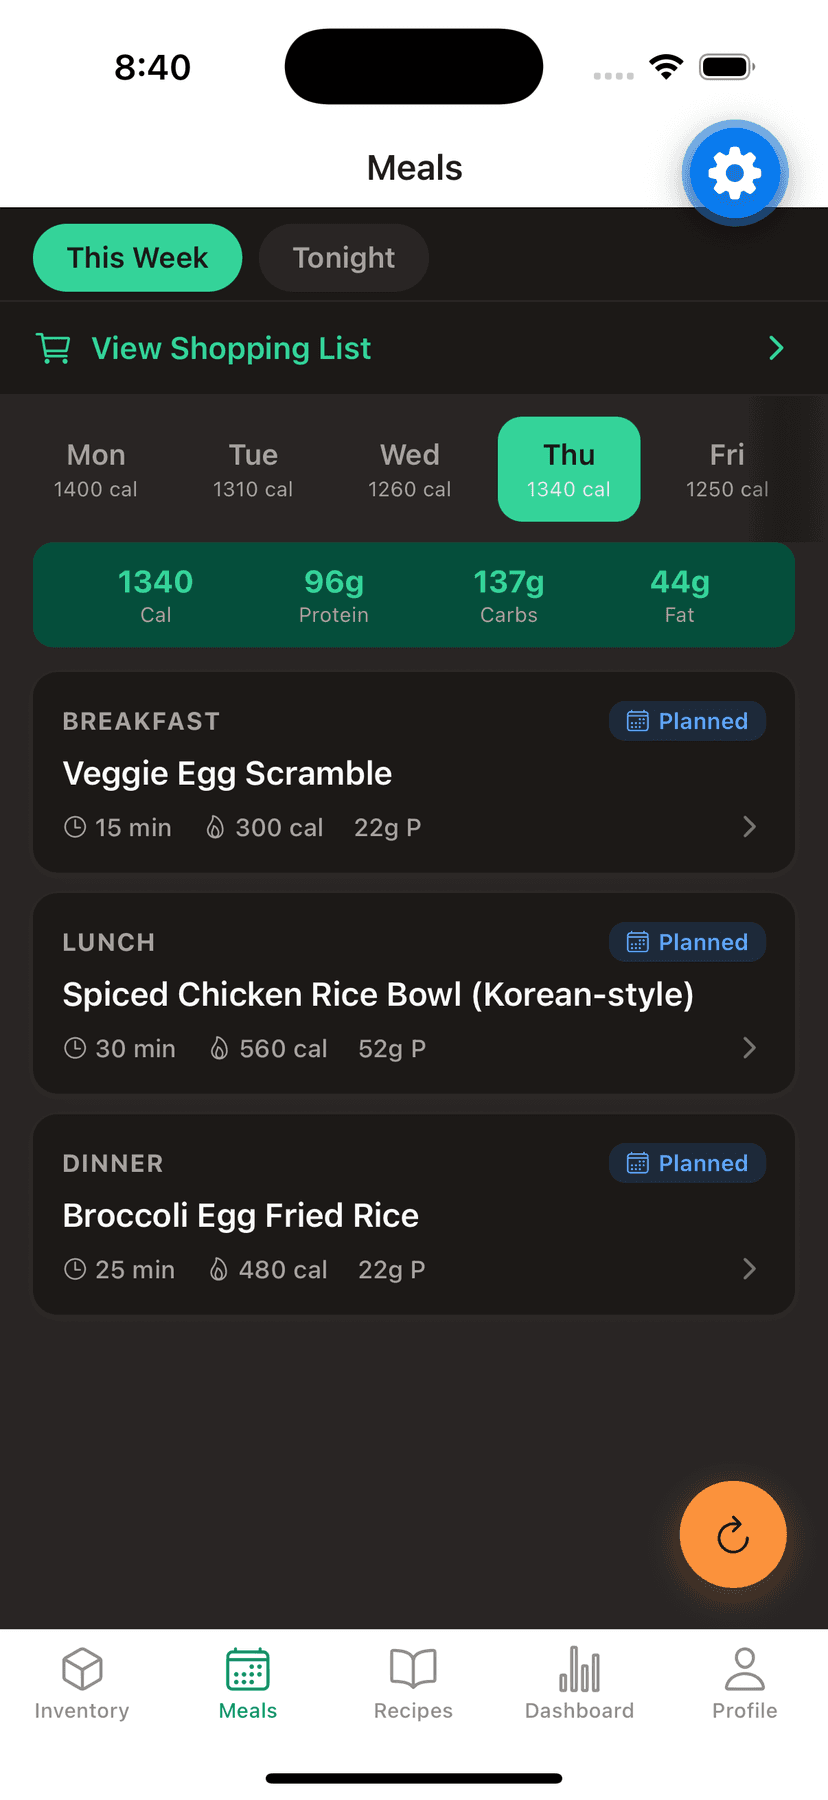Expand Spiced Chicken Rice Bowl chevron
Screen dimensions: 828x1800
[749, 1048]
